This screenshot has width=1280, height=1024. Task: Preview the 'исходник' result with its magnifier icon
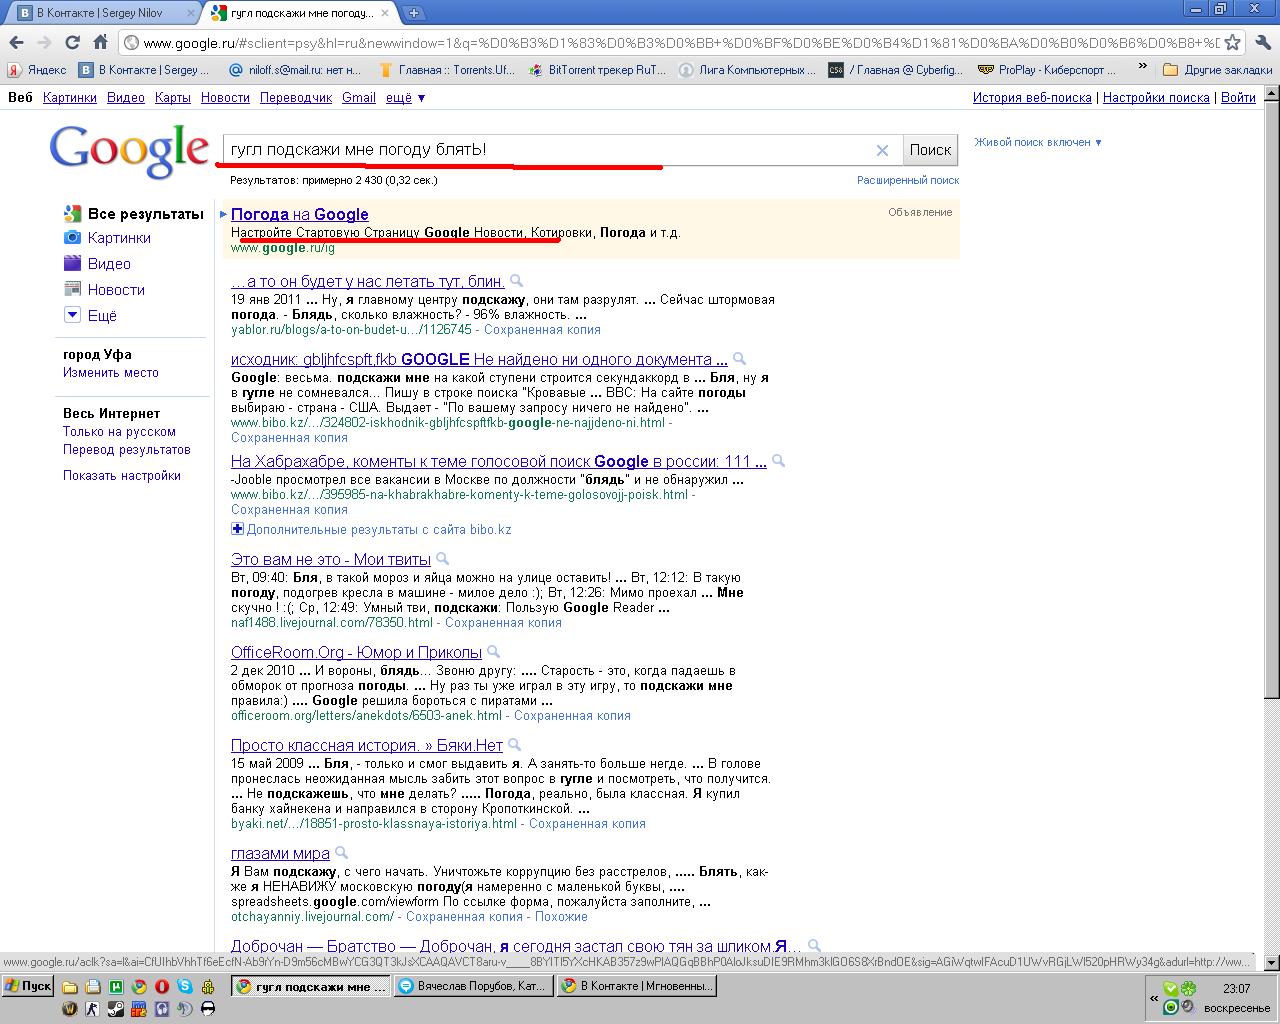click(x=739, y=358)
